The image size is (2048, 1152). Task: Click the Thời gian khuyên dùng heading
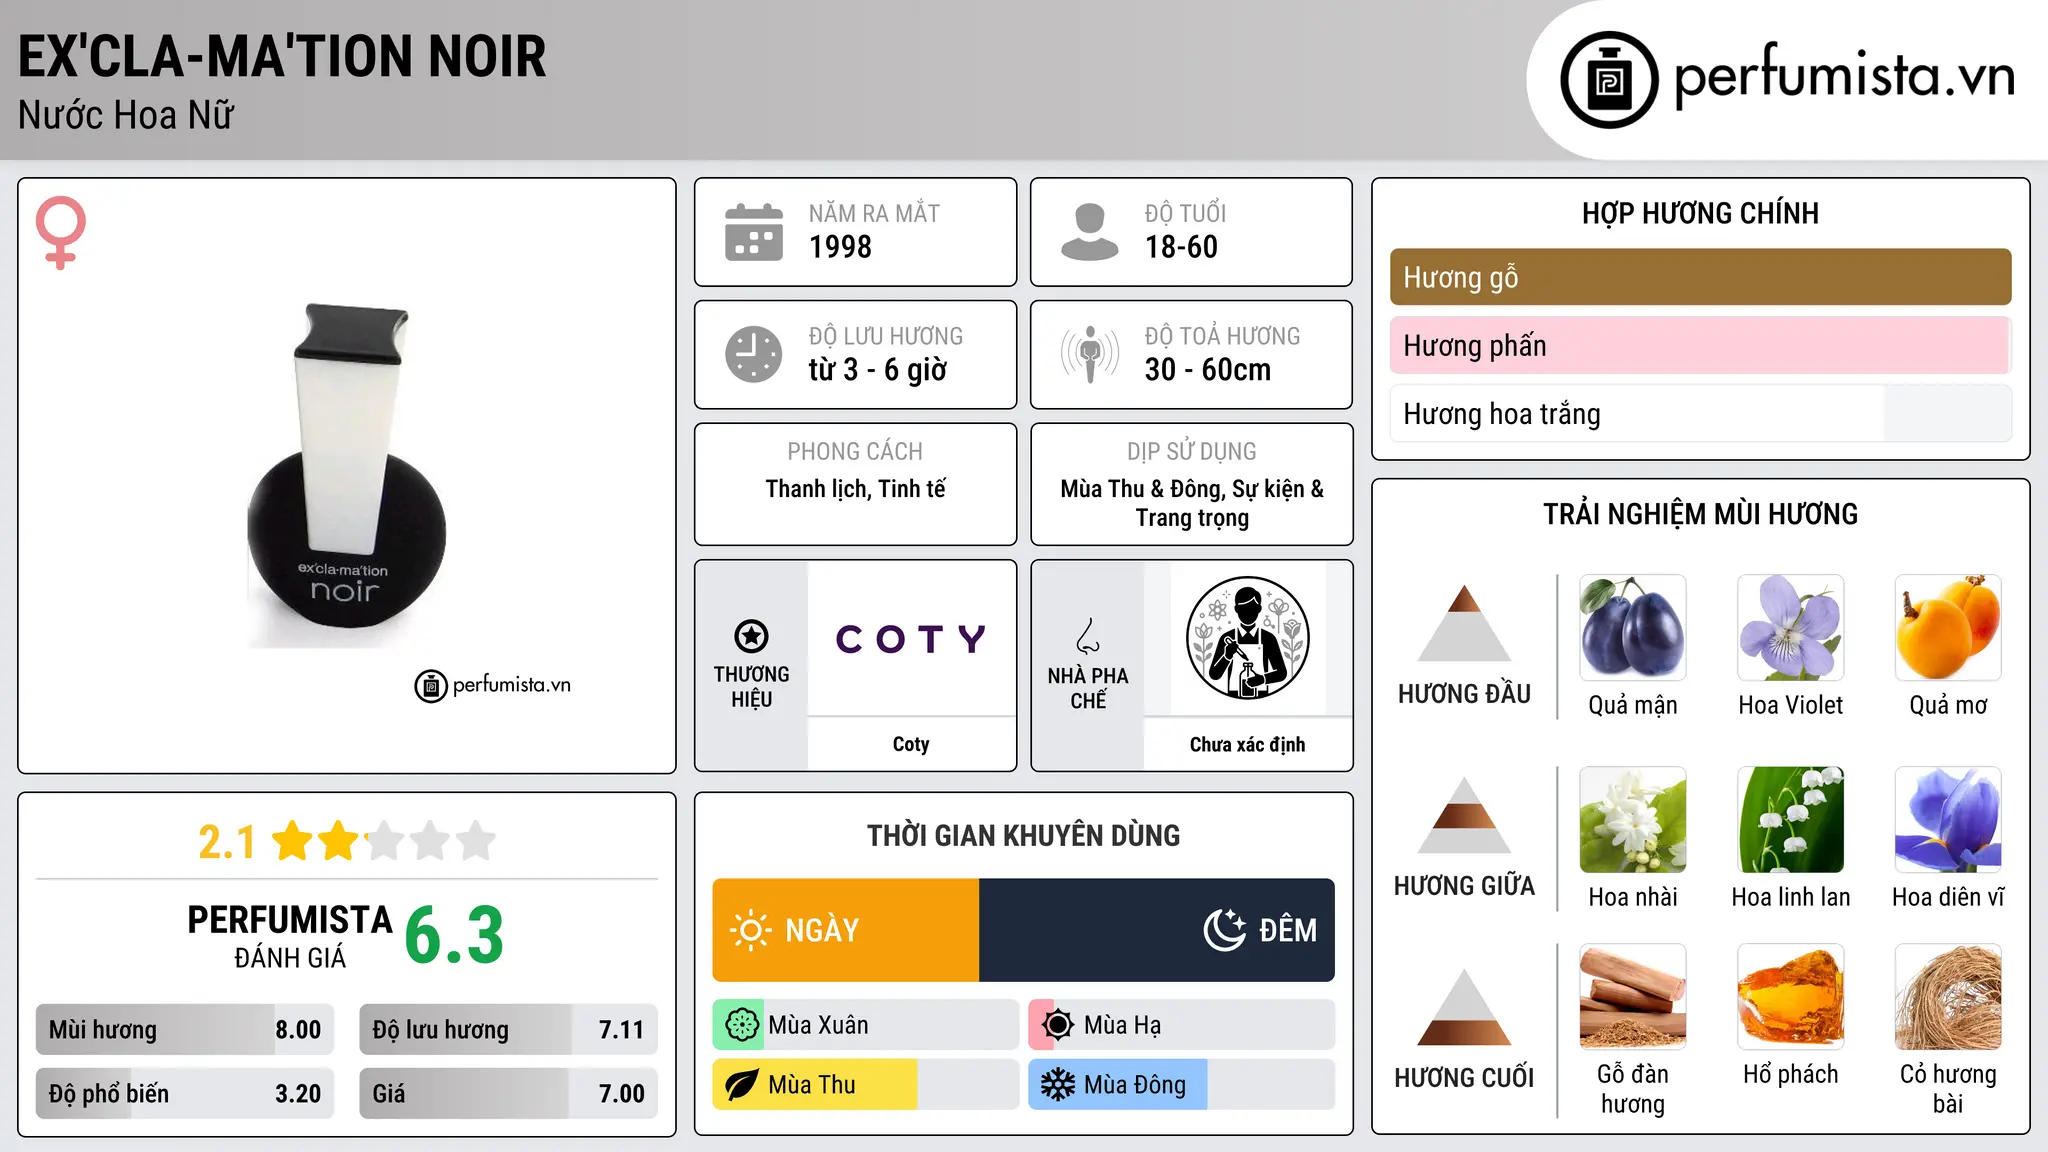click(1023, 836)
